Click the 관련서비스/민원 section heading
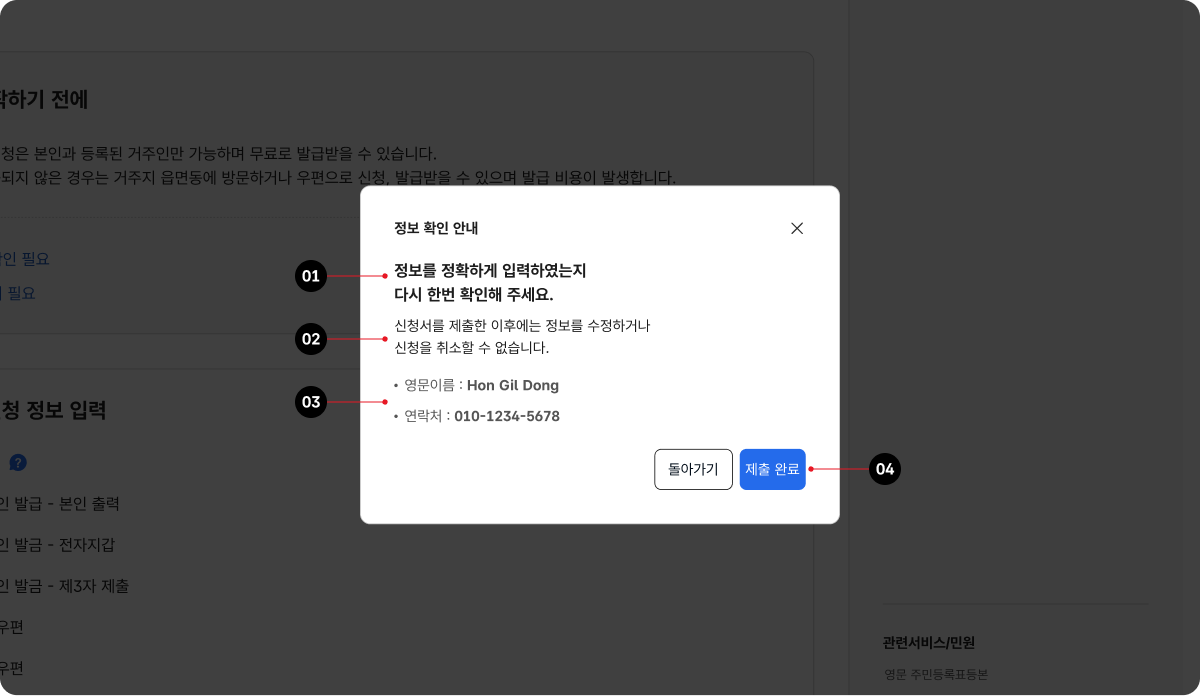 coord(929,642)
